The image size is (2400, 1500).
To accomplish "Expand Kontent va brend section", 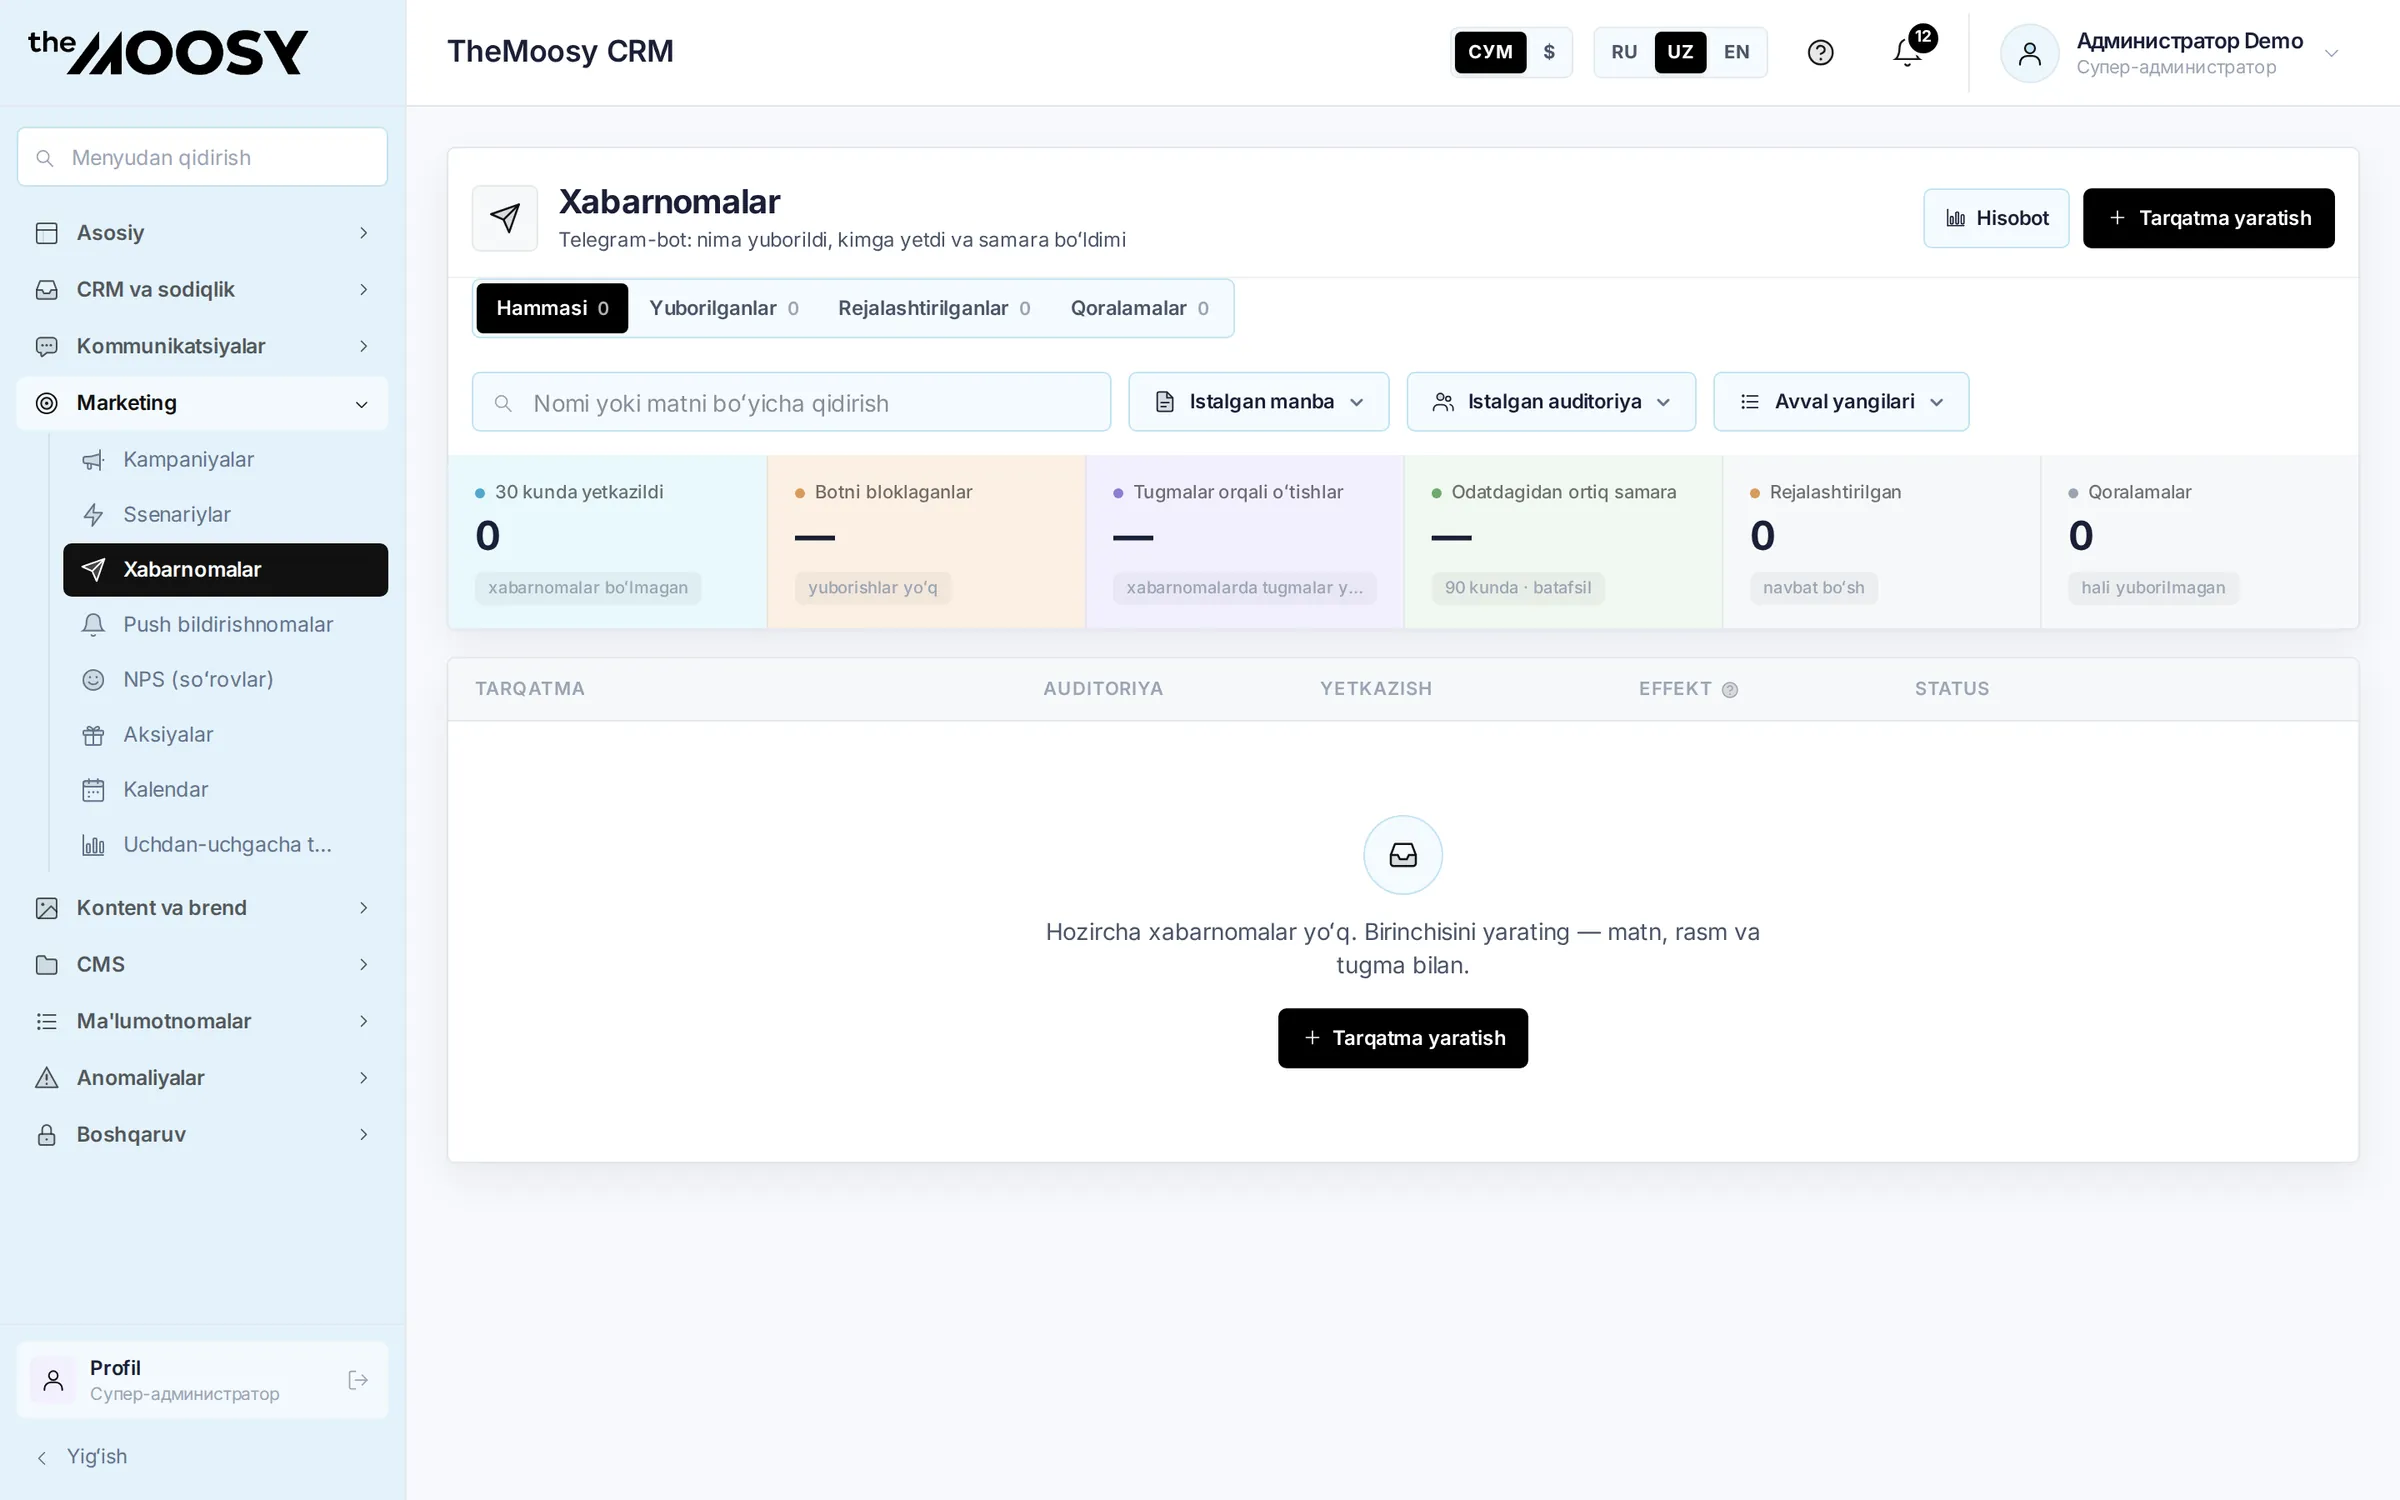I will (x=202, y=908).
